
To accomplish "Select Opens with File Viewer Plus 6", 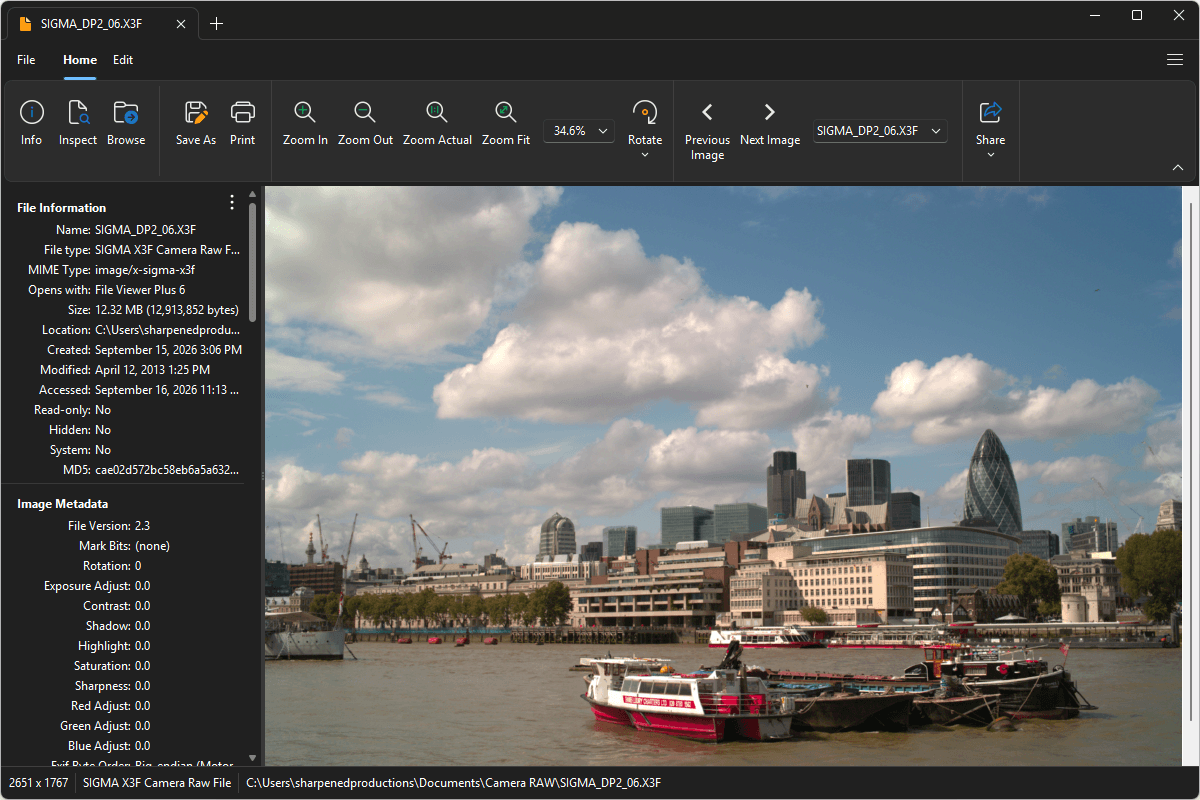I will click(140, 290).
